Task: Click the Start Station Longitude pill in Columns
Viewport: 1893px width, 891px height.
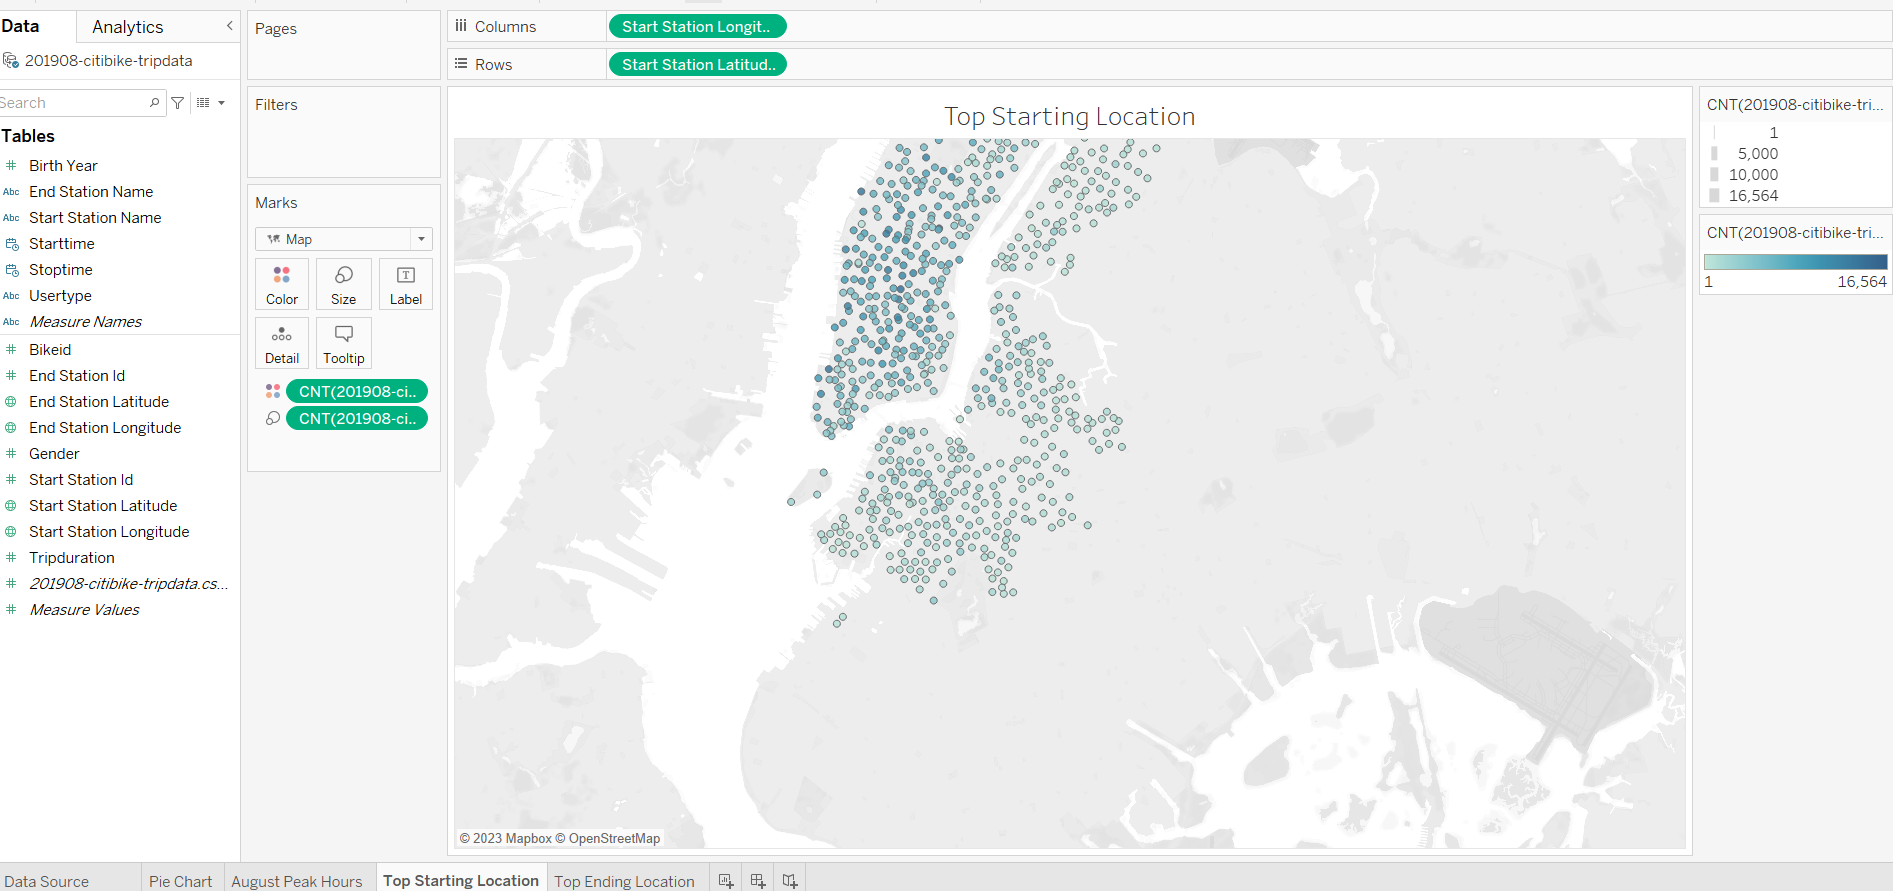Action: (697, 27)
